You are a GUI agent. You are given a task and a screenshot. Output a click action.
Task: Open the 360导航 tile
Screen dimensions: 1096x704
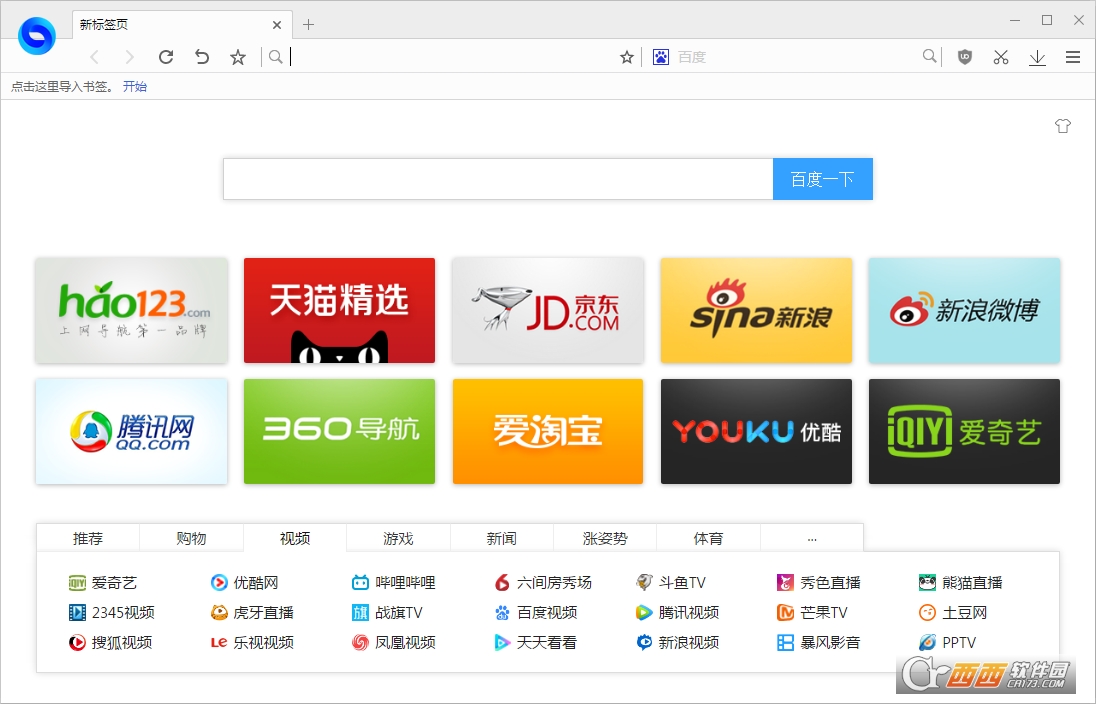coord(339,431)
